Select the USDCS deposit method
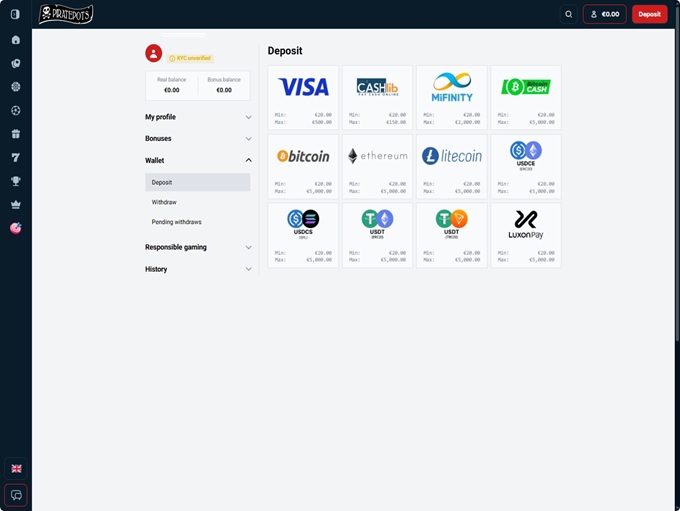This screenshot has width=680, height=511. (x=303, y=236)
